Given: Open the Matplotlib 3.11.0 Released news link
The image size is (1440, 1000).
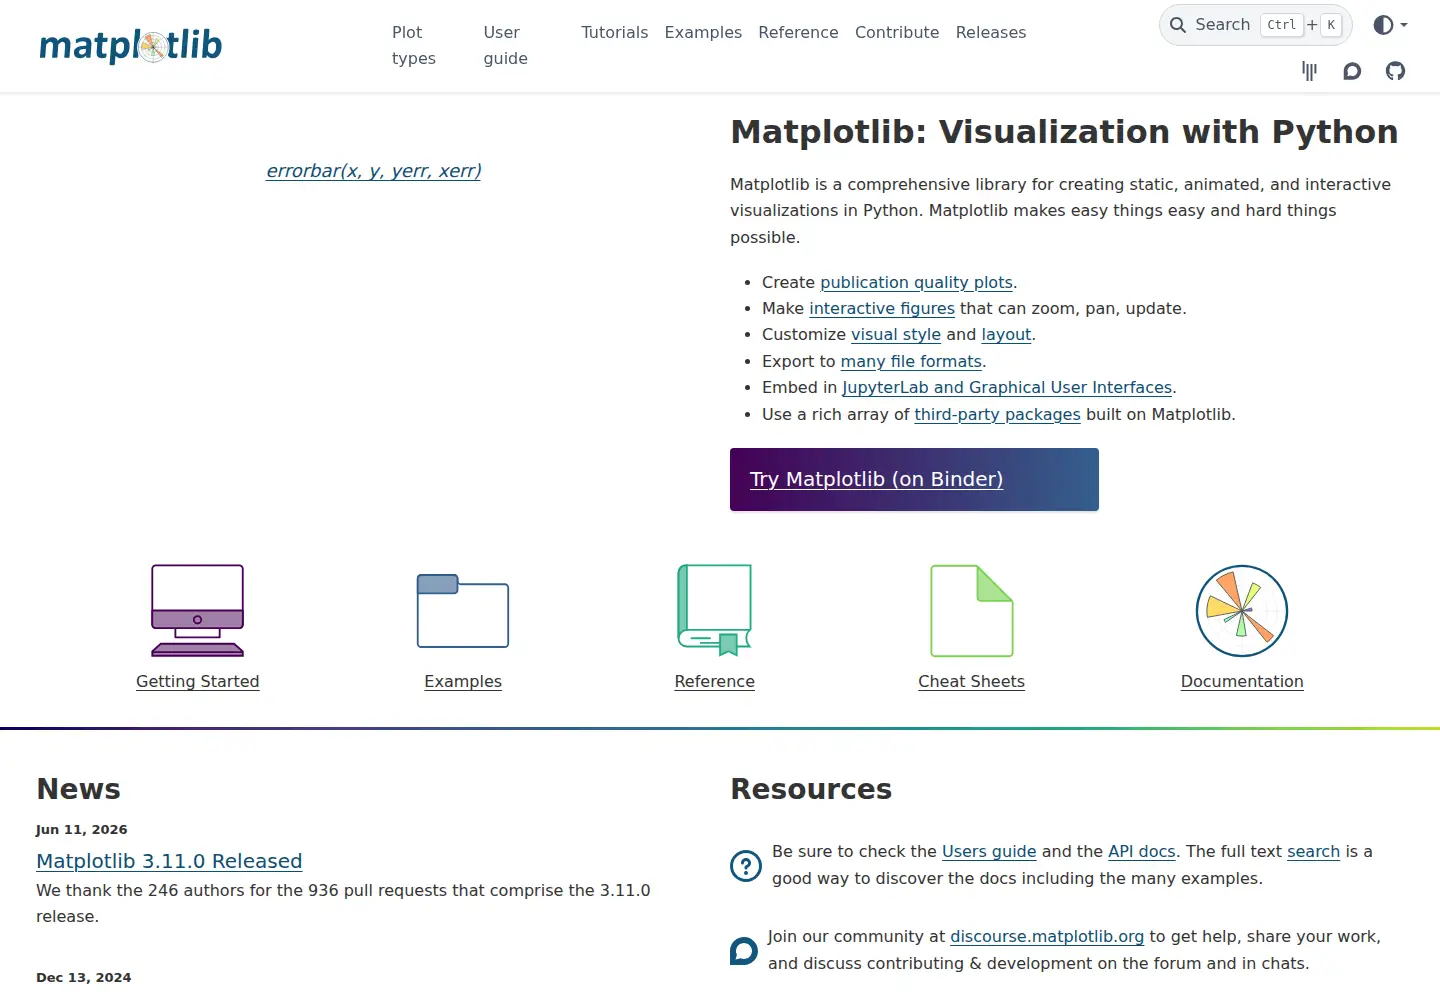Looking at the screenshot, I should coord(169,861).
